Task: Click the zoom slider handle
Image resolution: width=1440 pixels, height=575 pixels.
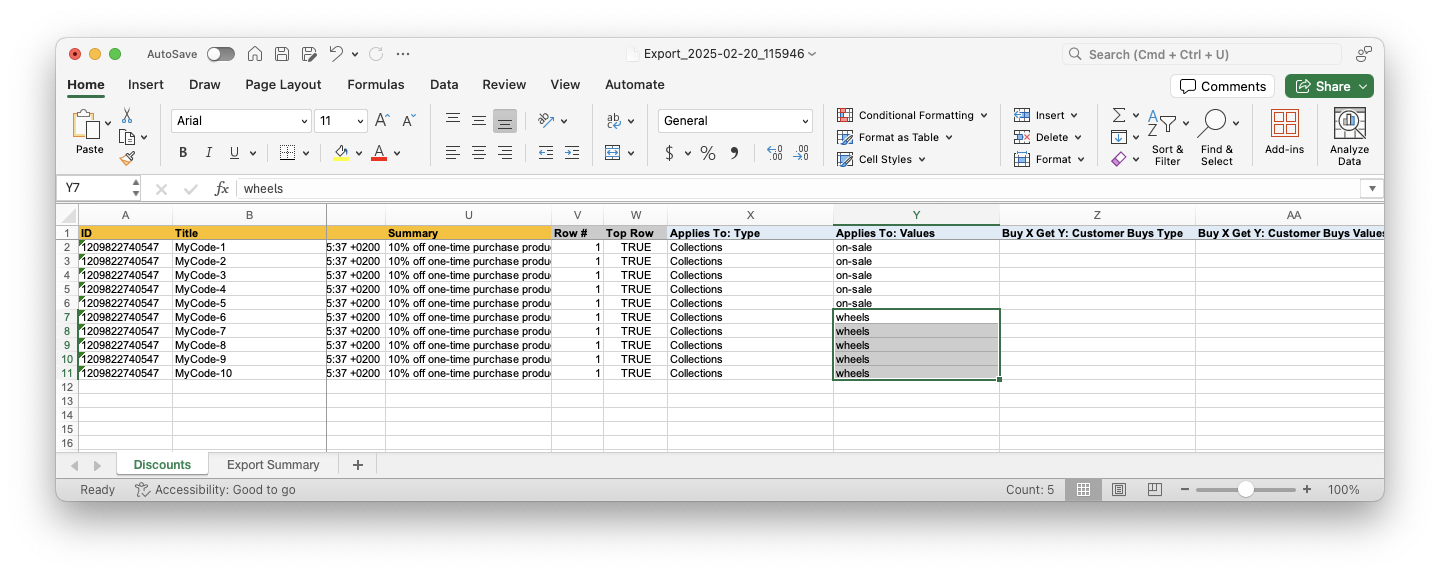Action: (1245, 490)
